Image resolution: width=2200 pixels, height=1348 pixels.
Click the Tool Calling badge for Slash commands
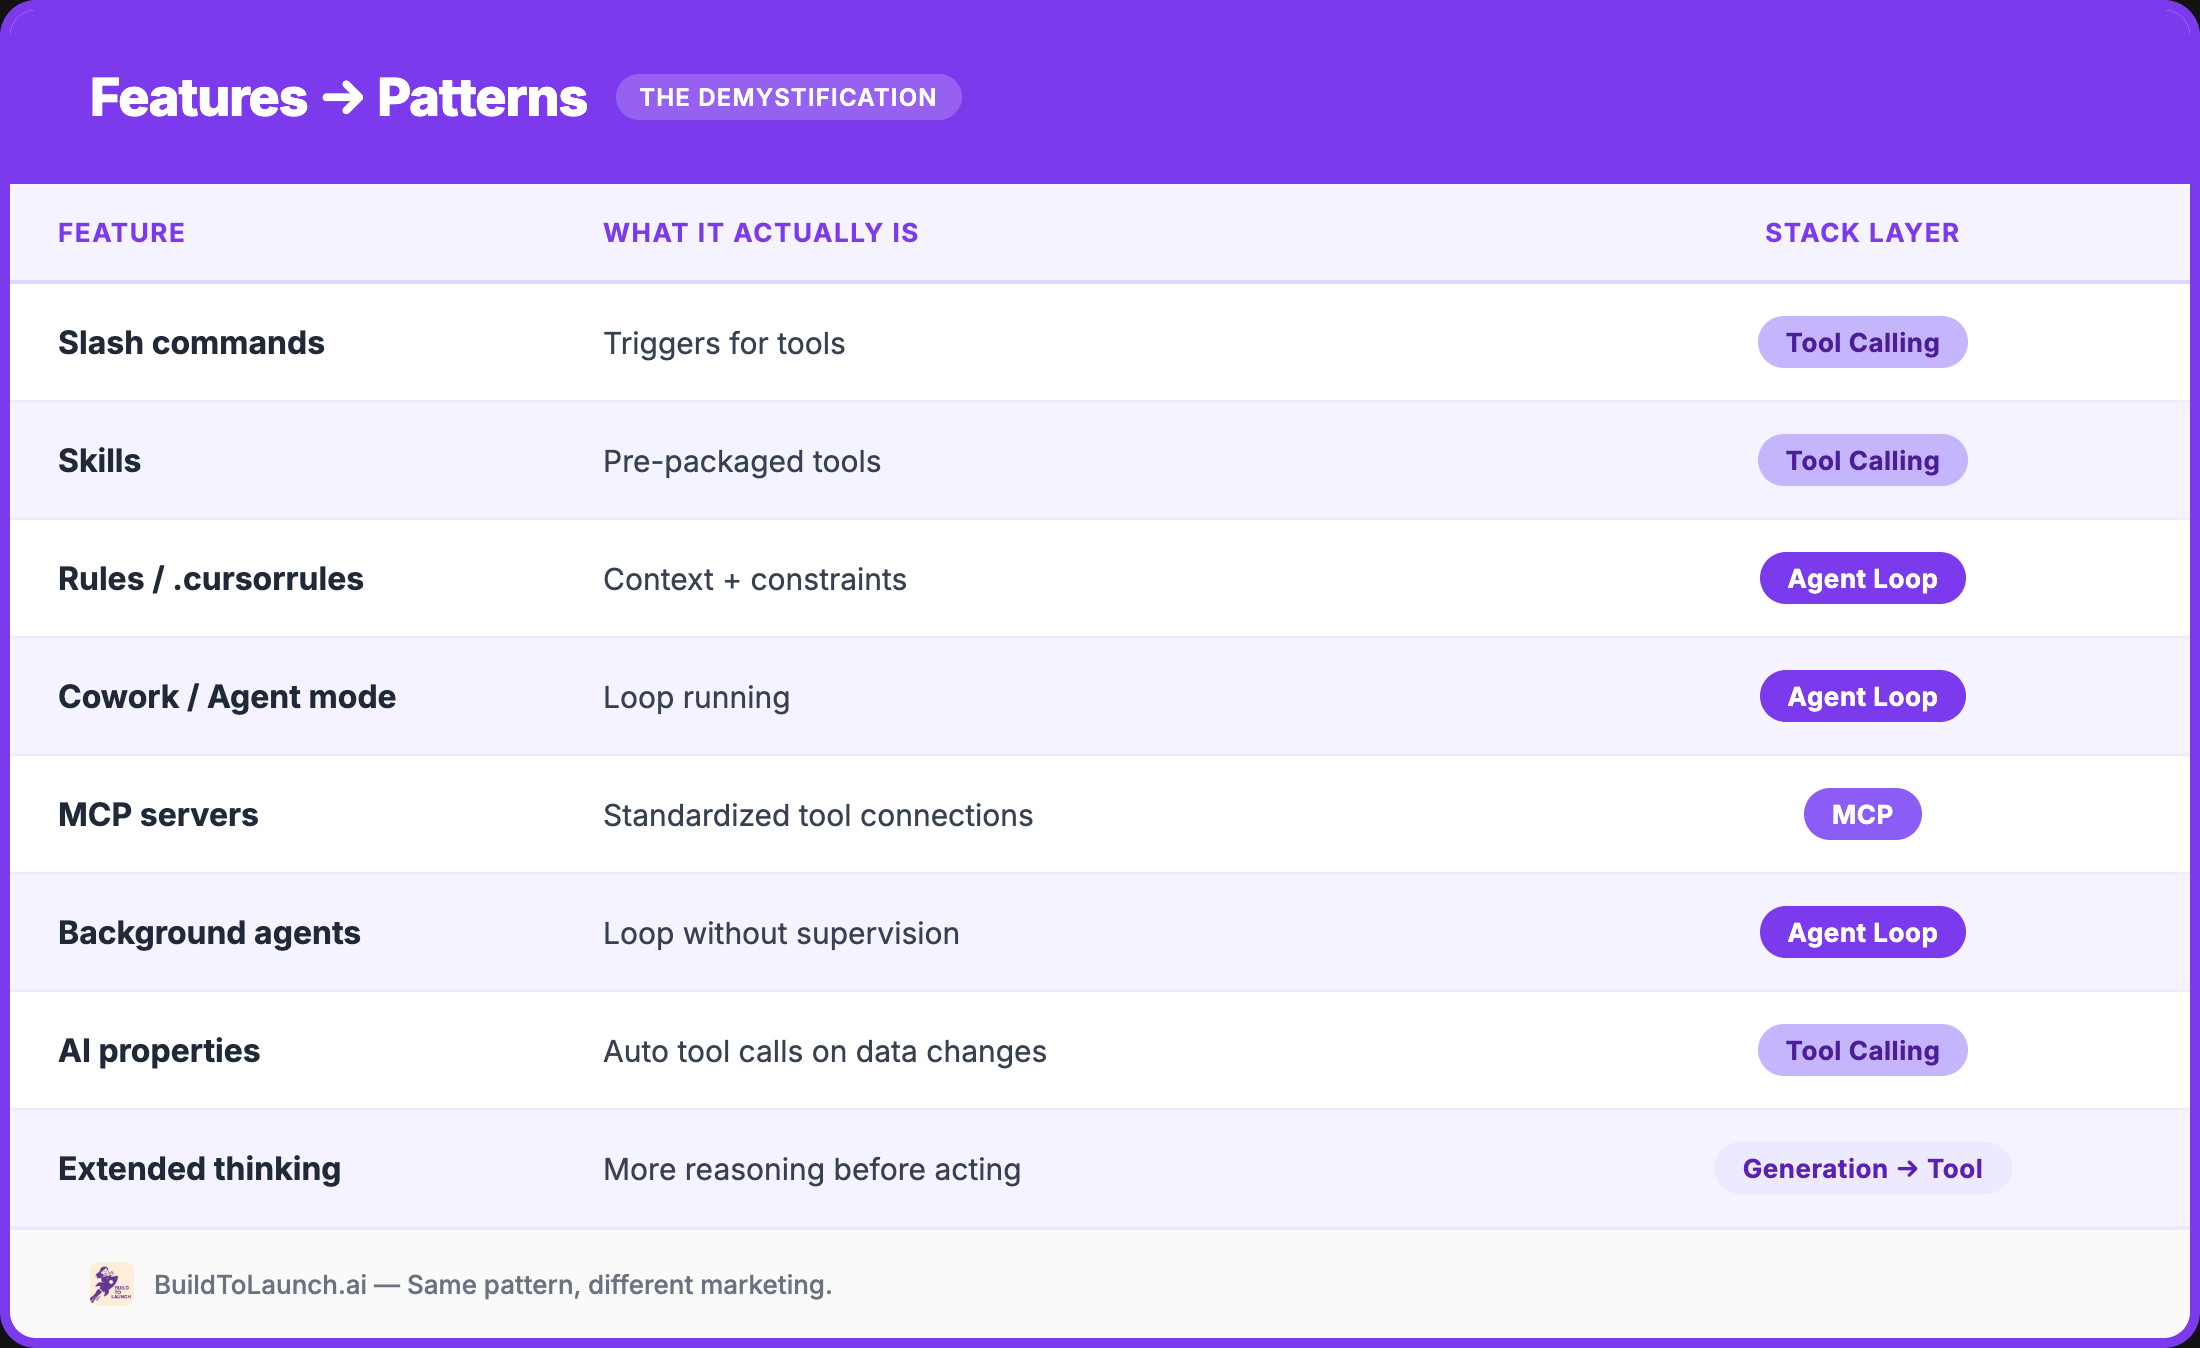click(1862, 343)
